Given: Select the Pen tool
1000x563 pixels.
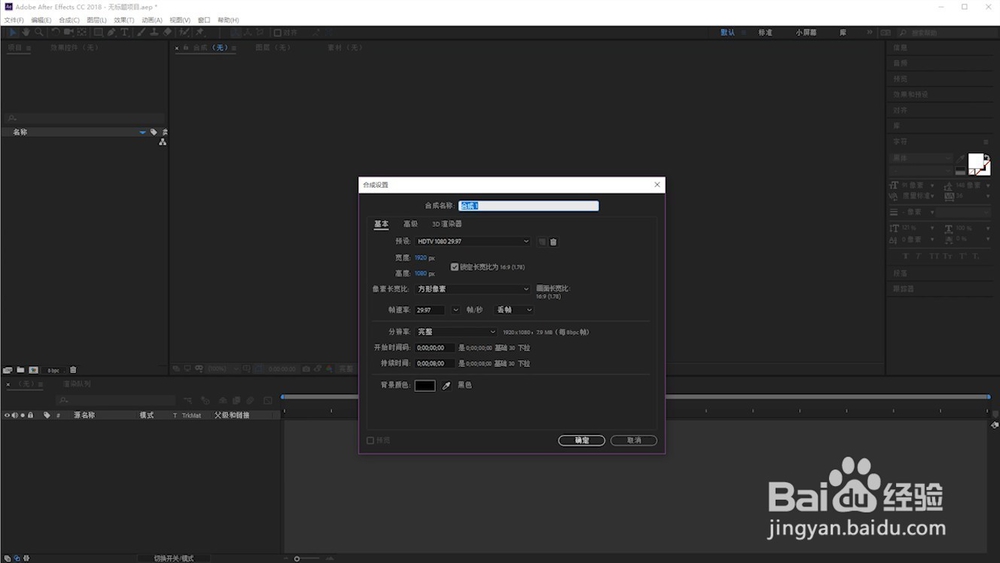Looking at the screenshot, I should click(x=112, y=32).
